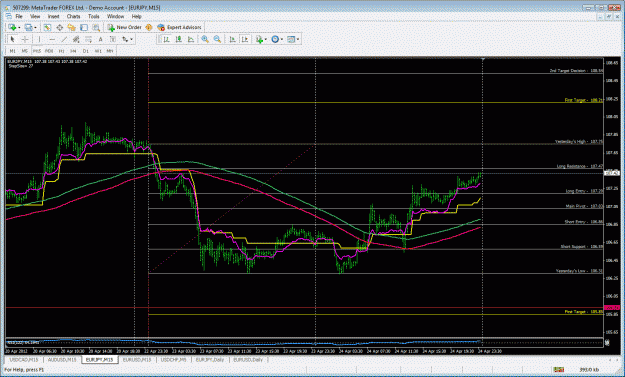
Task: Toggle the Expert Advisors button
Action: pyautogui.click(x=179, y=27)
